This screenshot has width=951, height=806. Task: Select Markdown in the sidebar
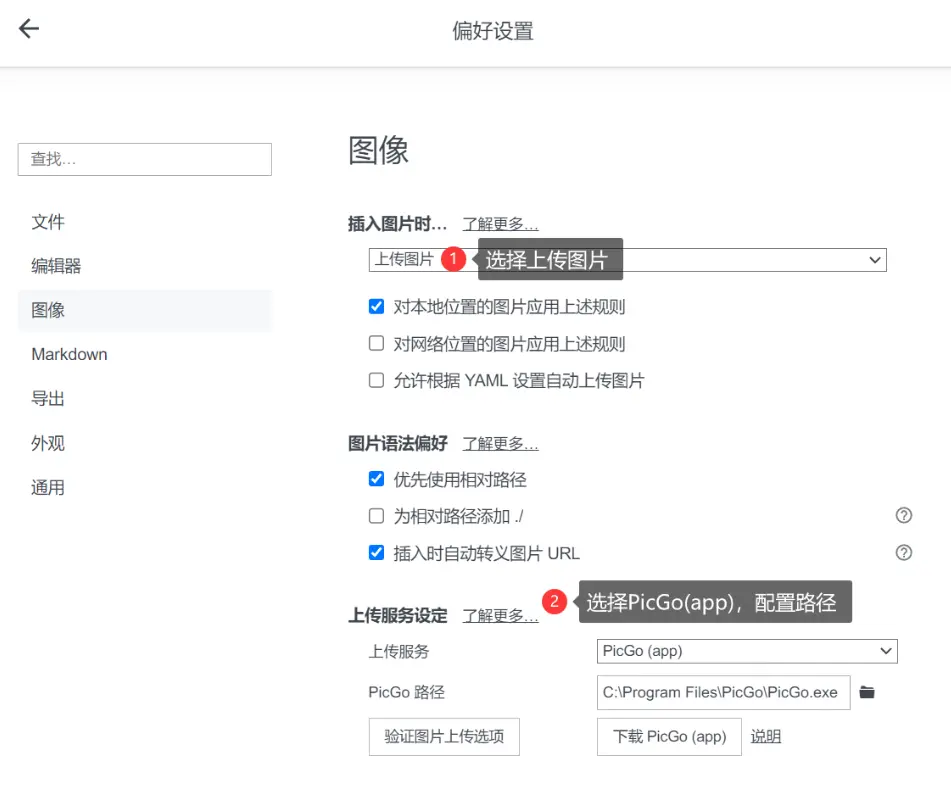click(x=69, y=354)
